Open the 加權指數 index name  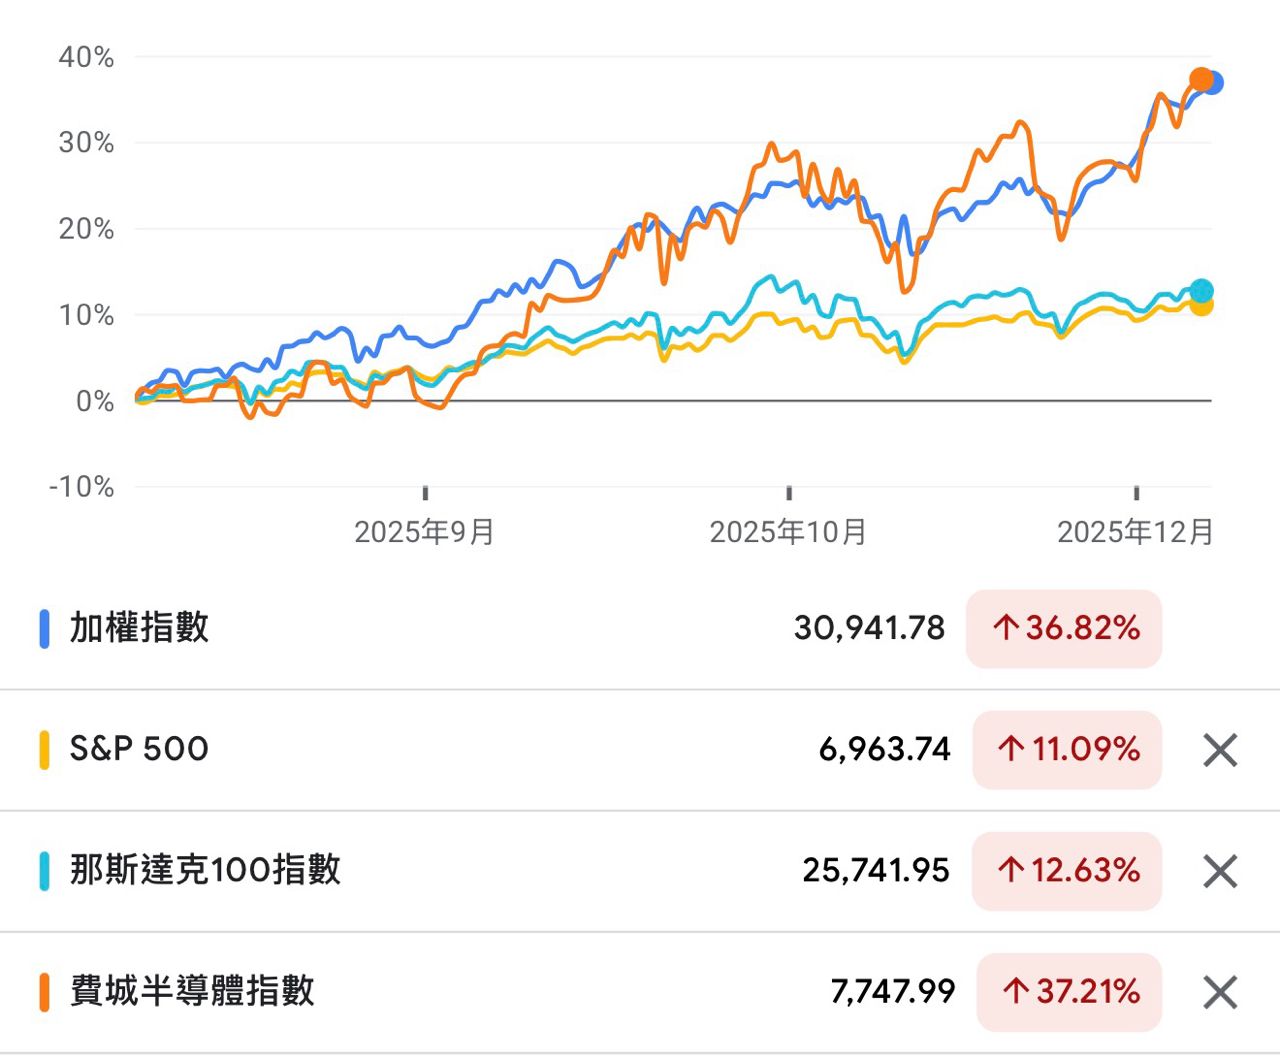(x=139, y=628)
